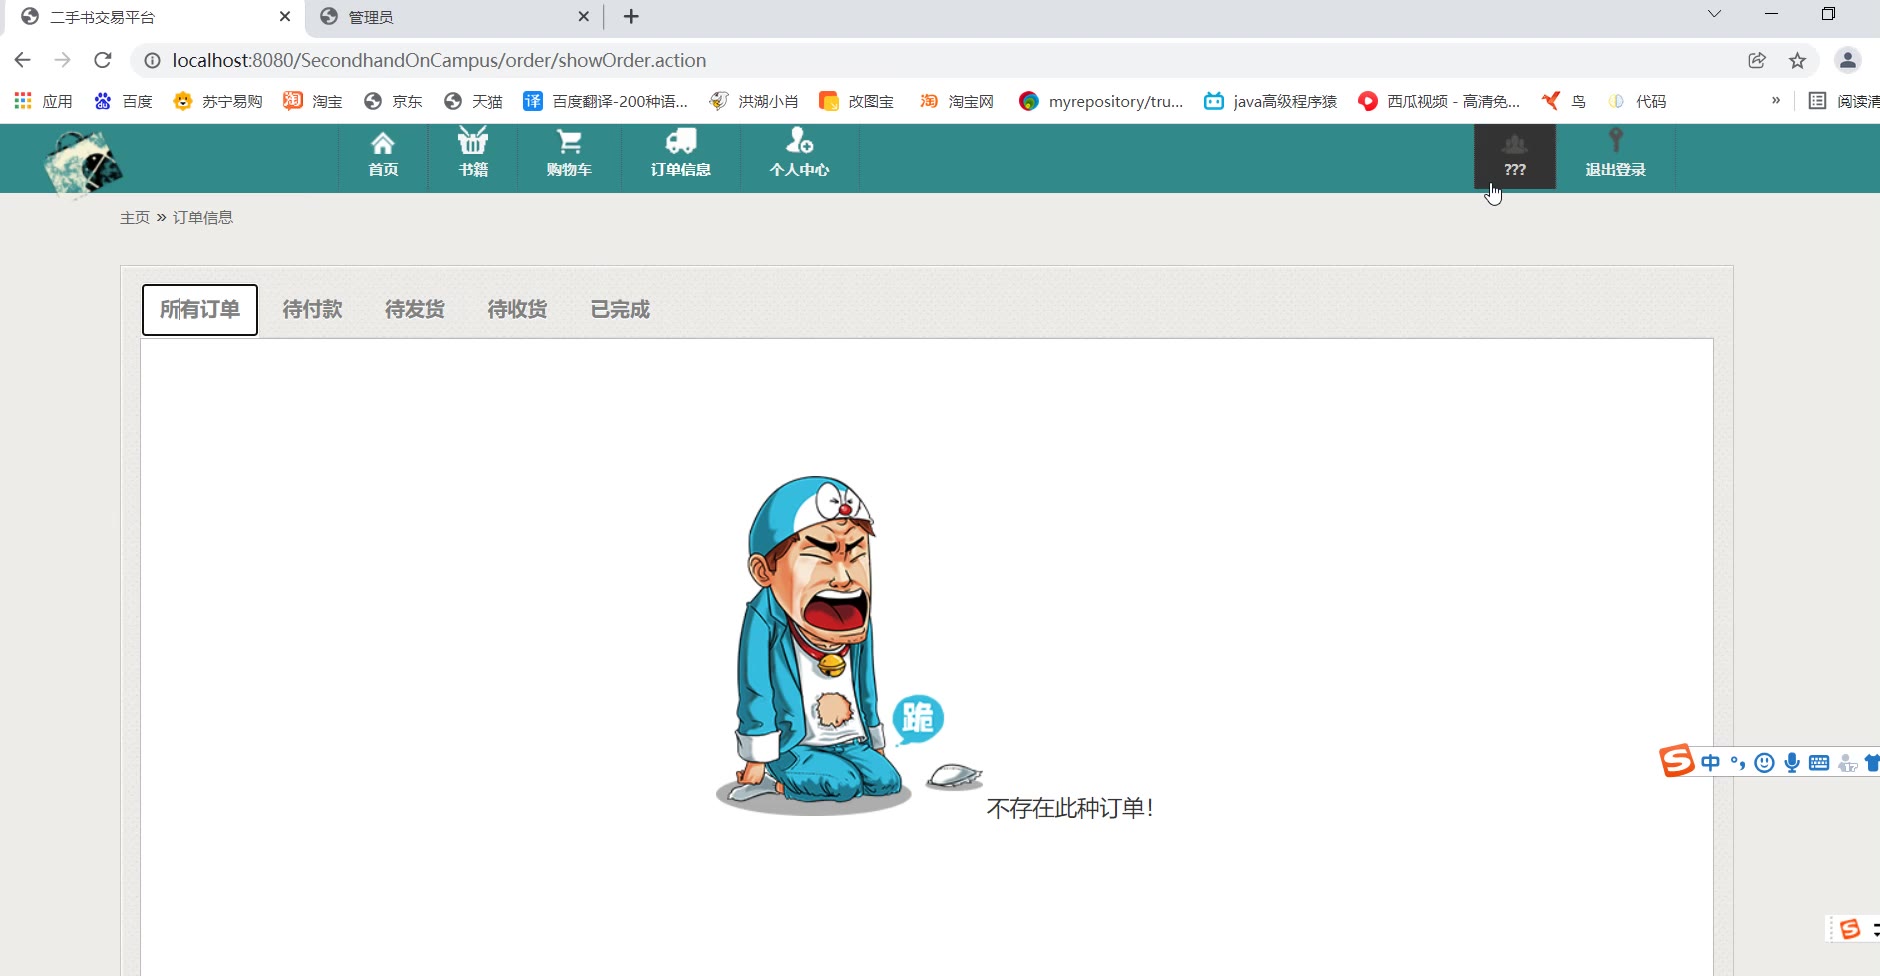Click the address bar URL field
The height and width of the screenshot is (976, 1880).
(940, 60)
